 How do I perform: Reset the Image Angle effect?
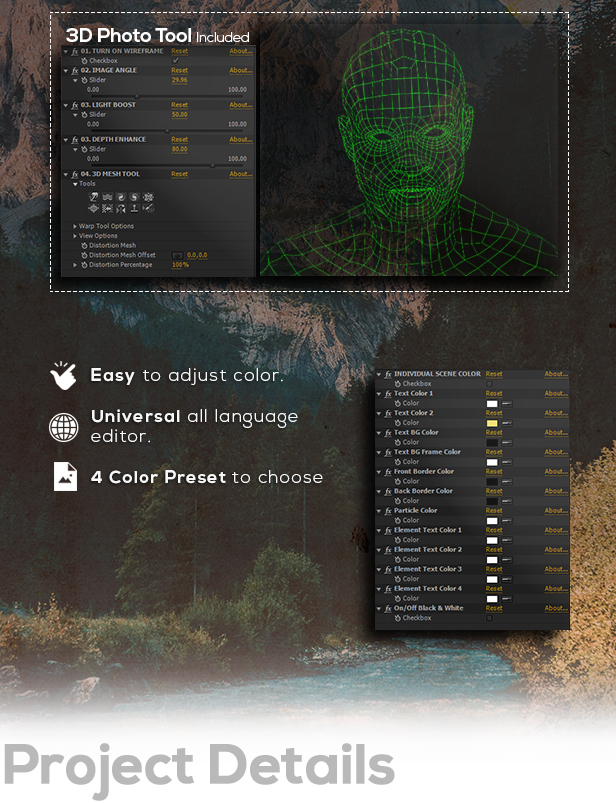coord(179,71)
